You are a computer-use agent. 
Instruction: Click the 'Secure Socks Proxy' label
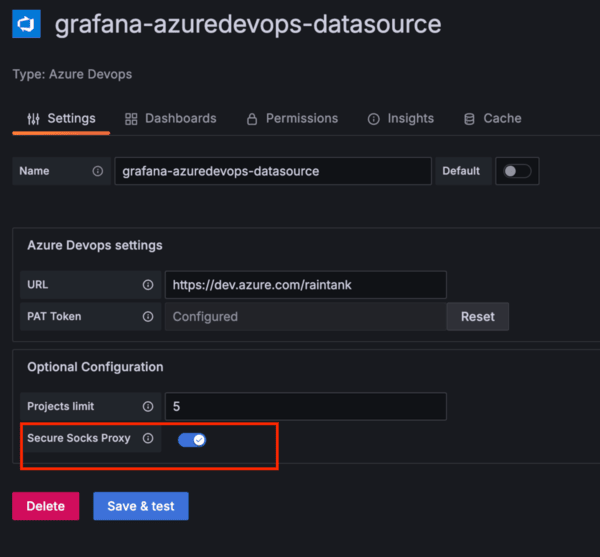click(79, 438)
